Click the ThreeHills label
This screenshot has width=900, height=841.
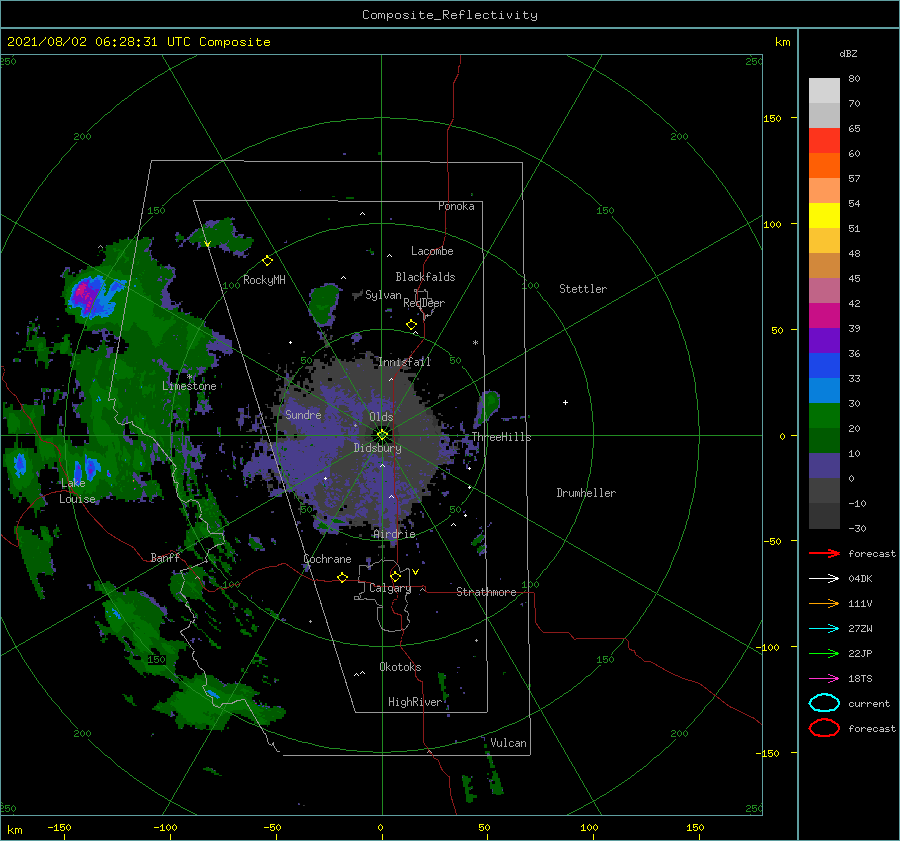(502, 437)
